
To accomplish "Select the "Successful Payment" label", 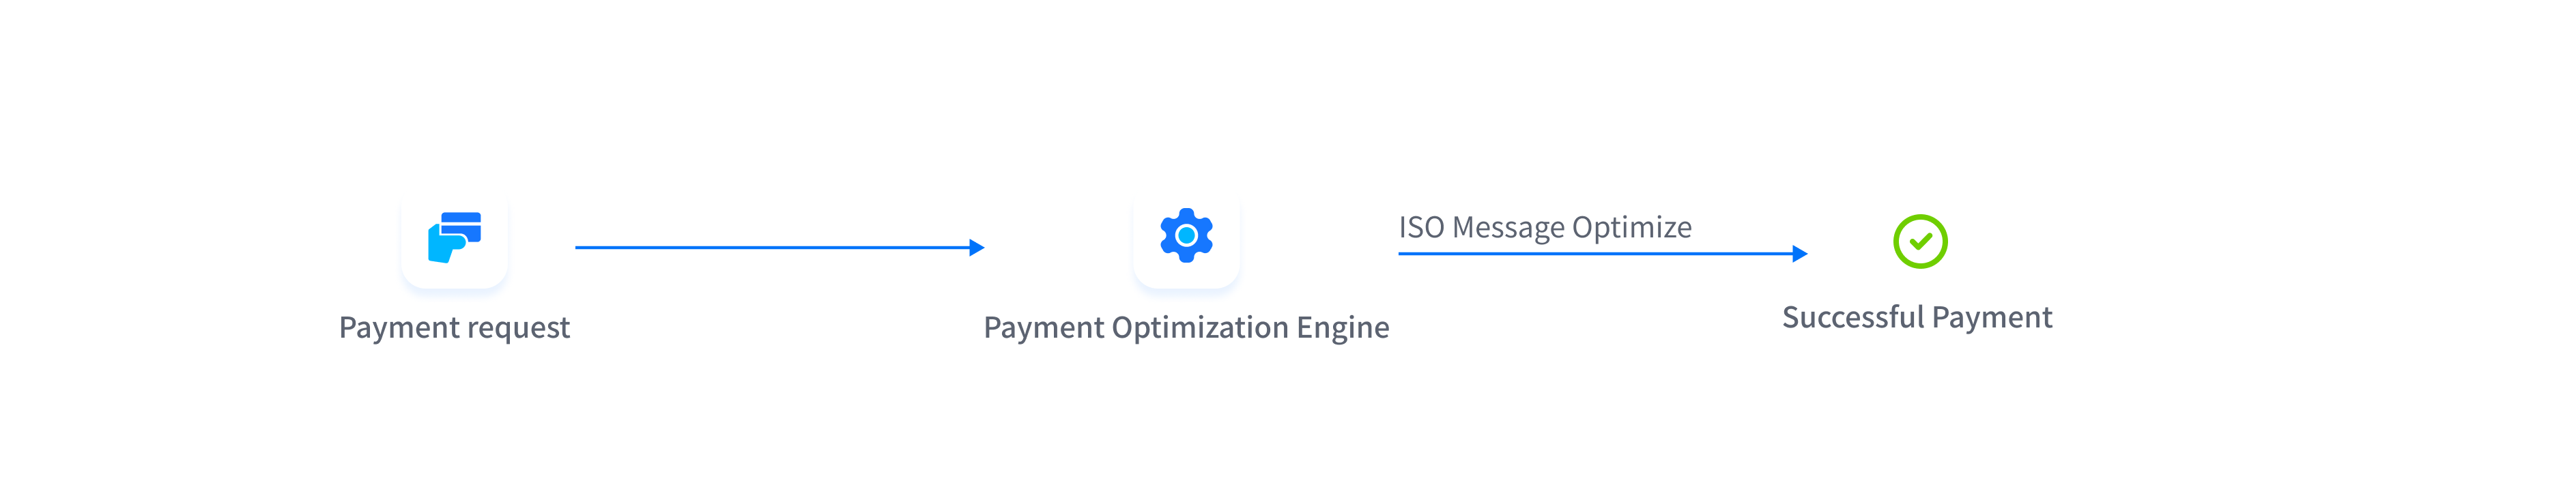I will (1917, 318).
